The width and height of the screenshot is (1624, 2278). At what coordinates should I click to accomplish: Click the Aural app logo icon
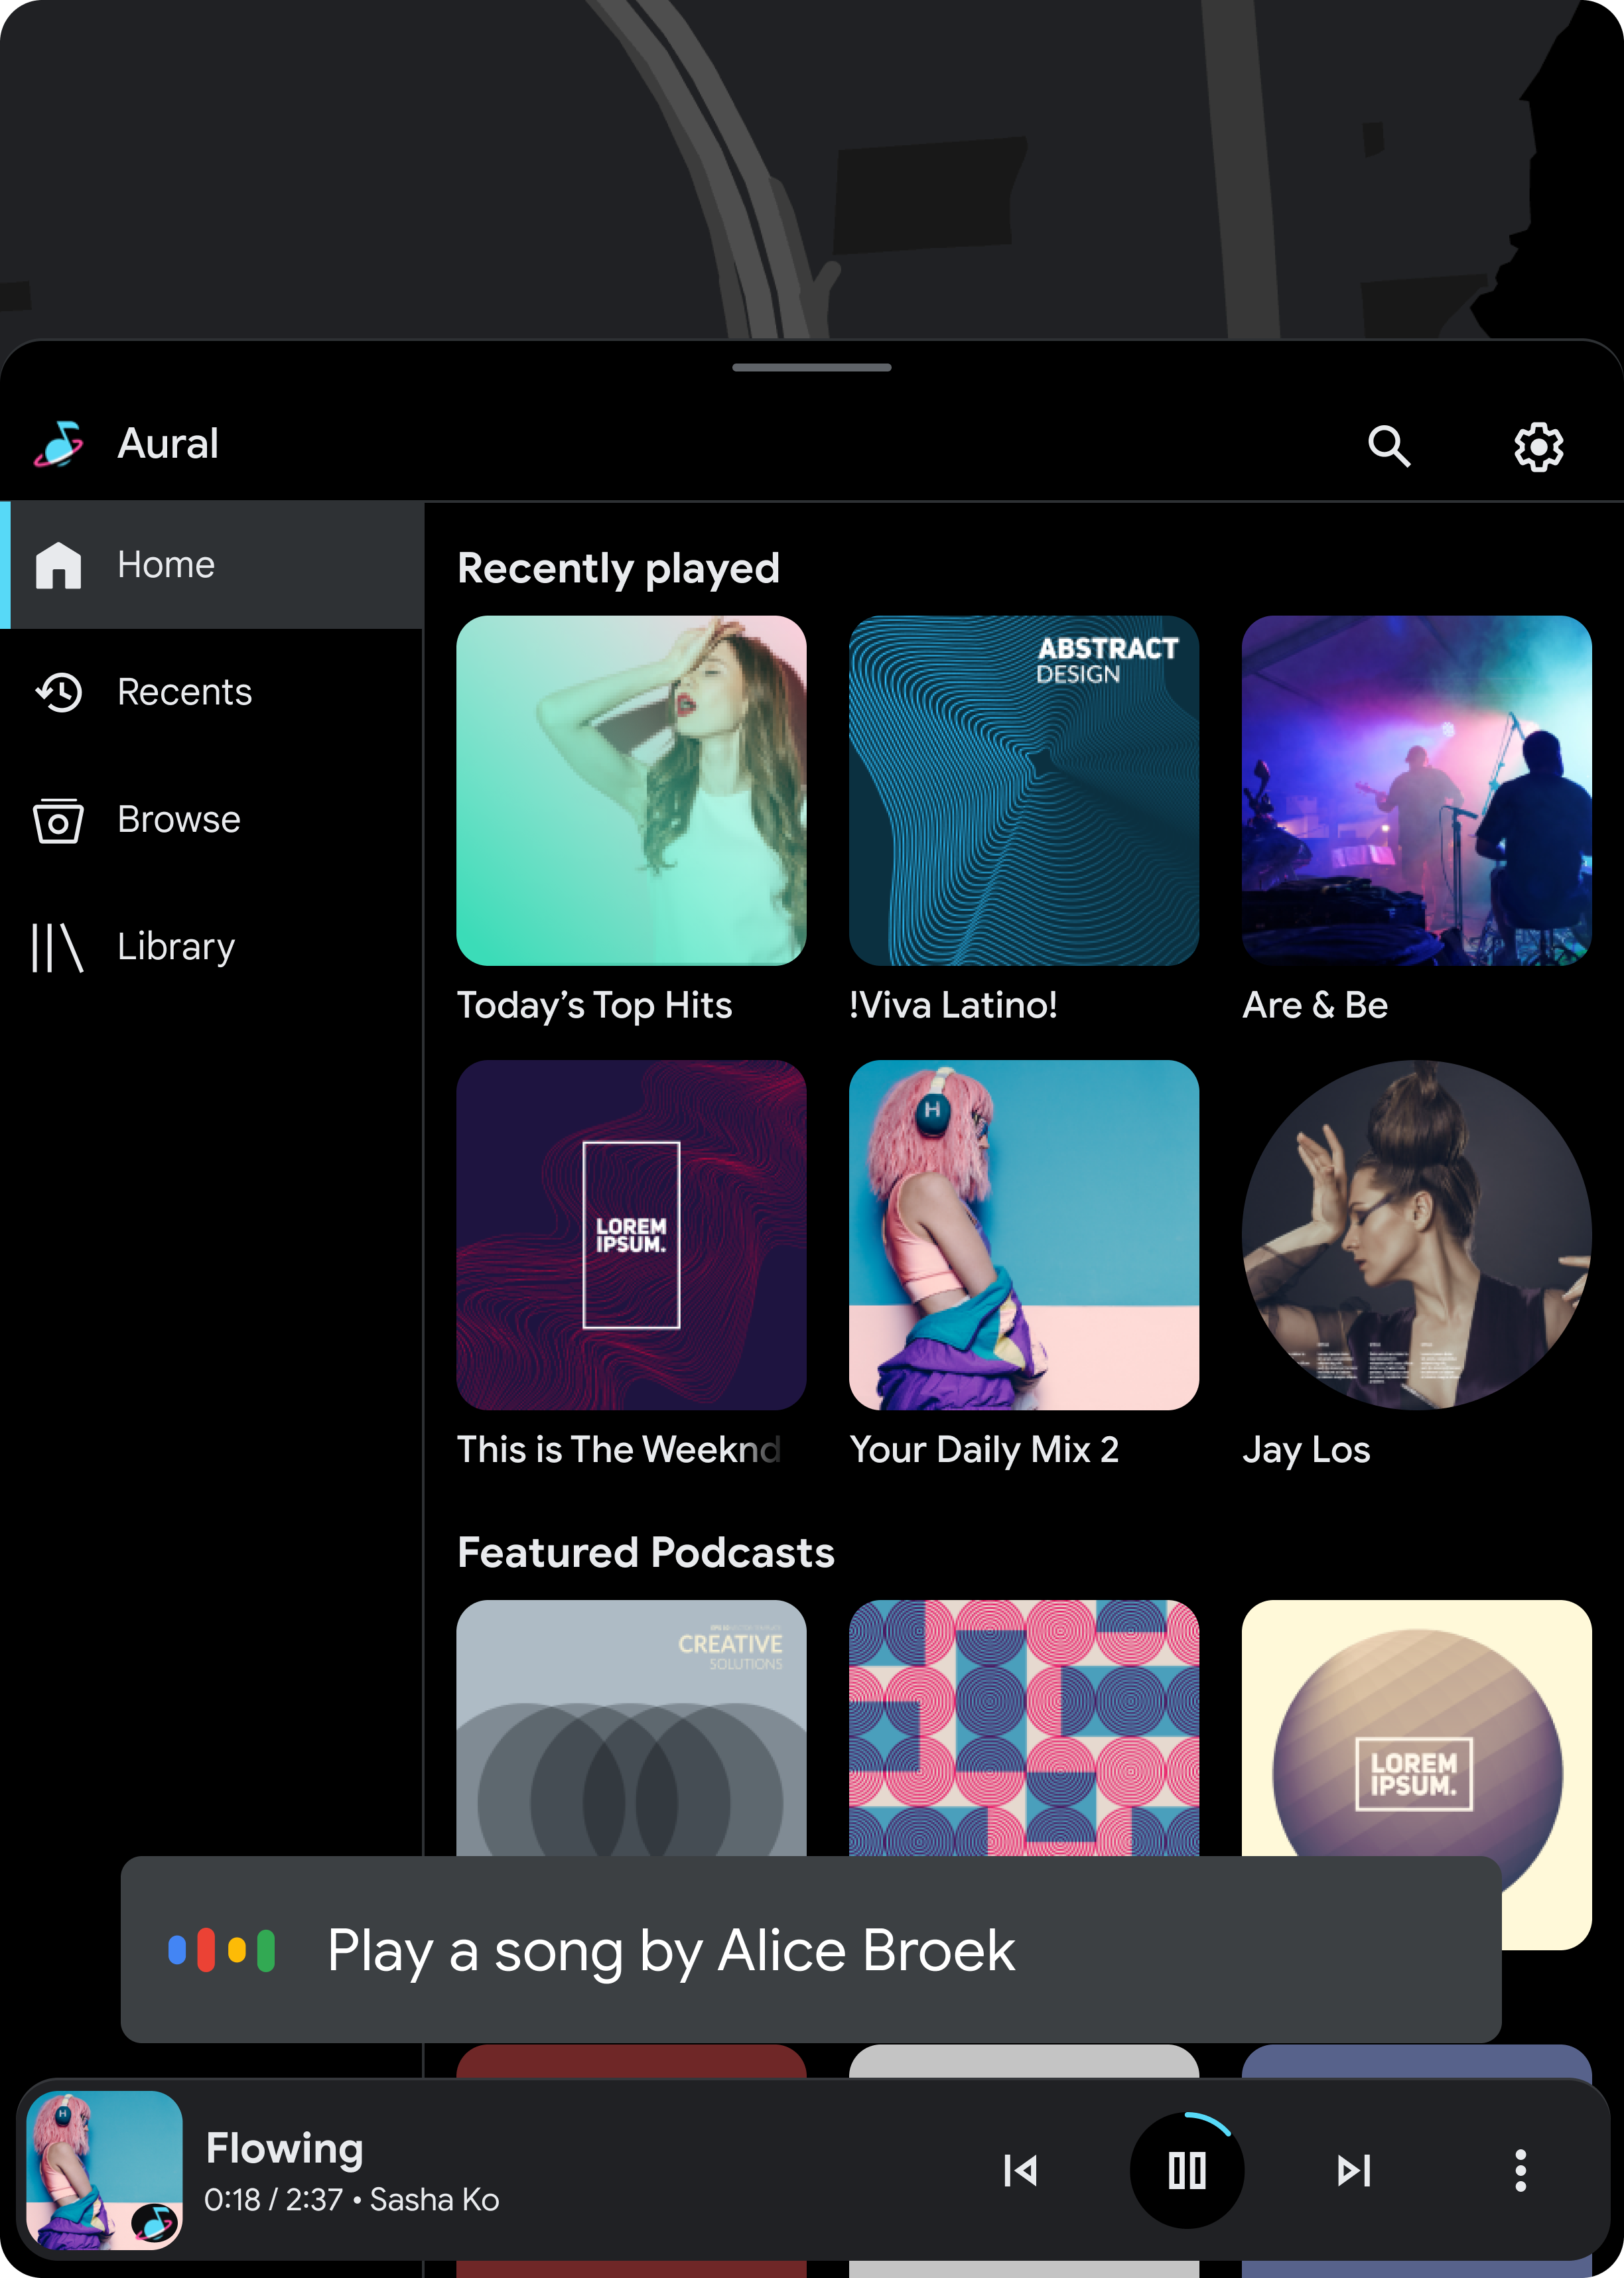click(x=63, y=443)
